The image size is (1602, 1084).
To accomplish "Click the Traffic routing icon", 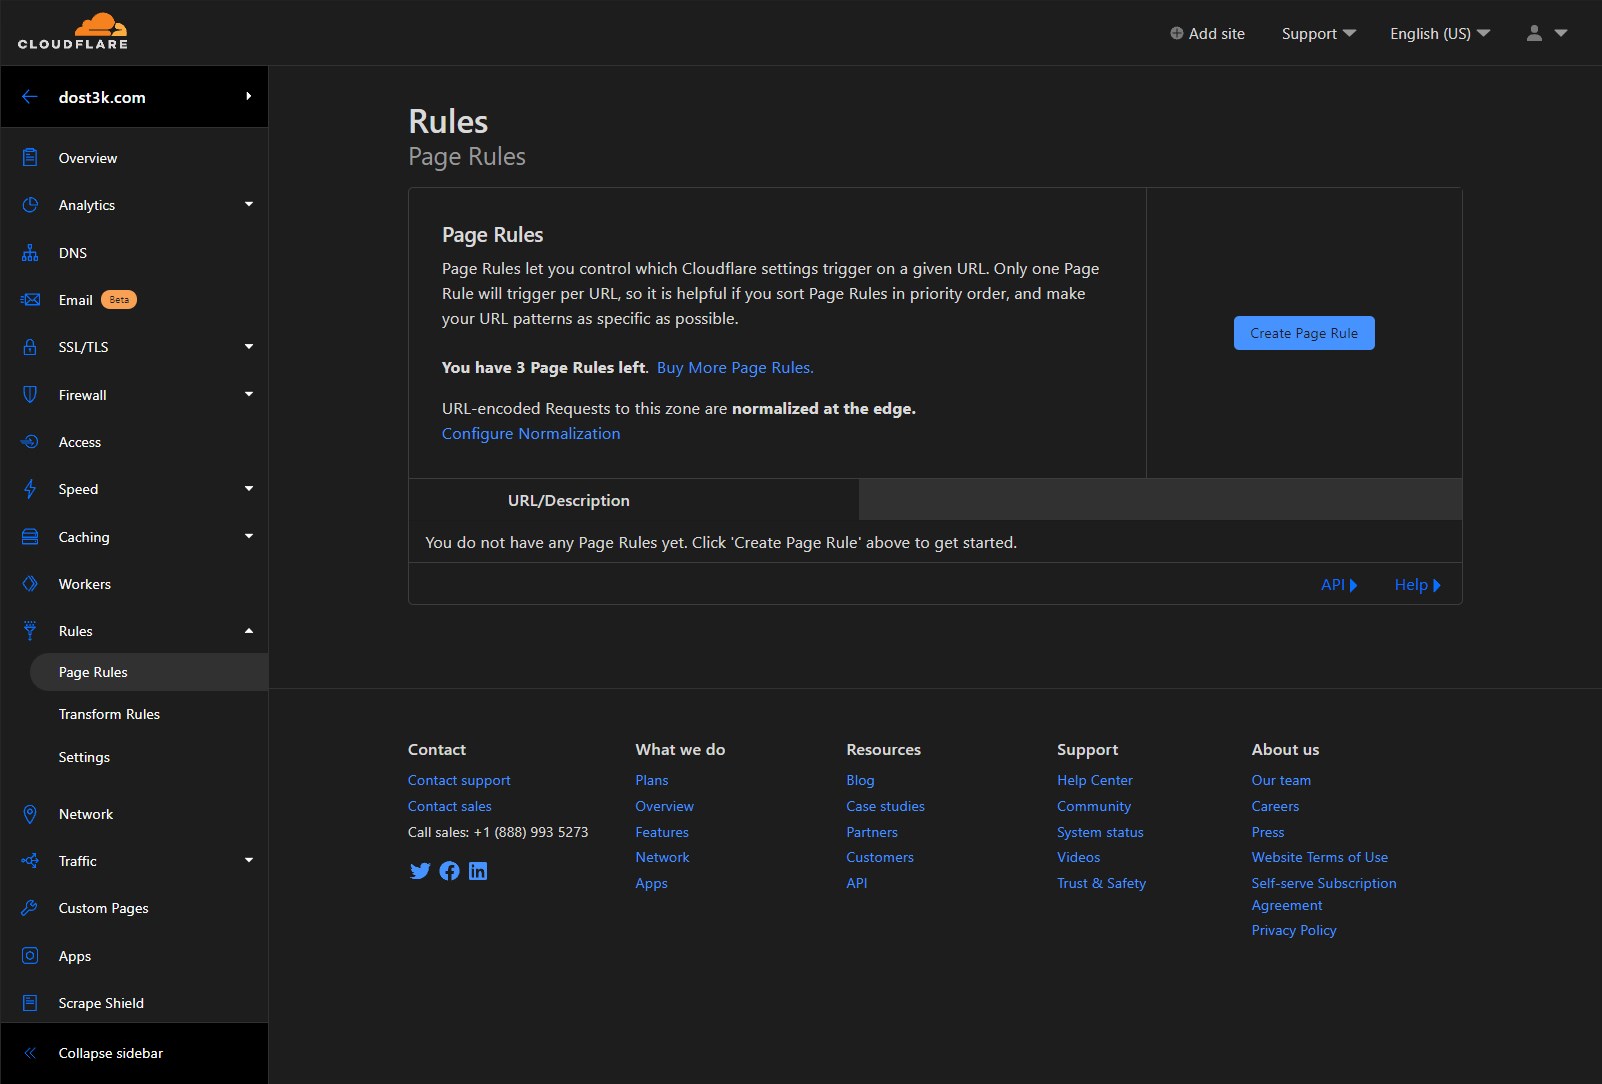I will tap(30, 861).
